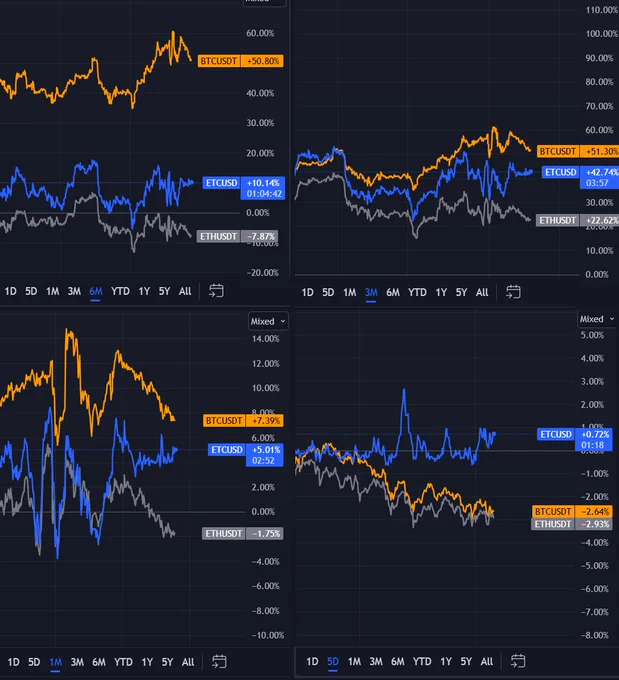Click BTCUSDT +50.80% price label
Image resolution: width=619 pixels, height=680 pixels.
click(x=241, y=61)
